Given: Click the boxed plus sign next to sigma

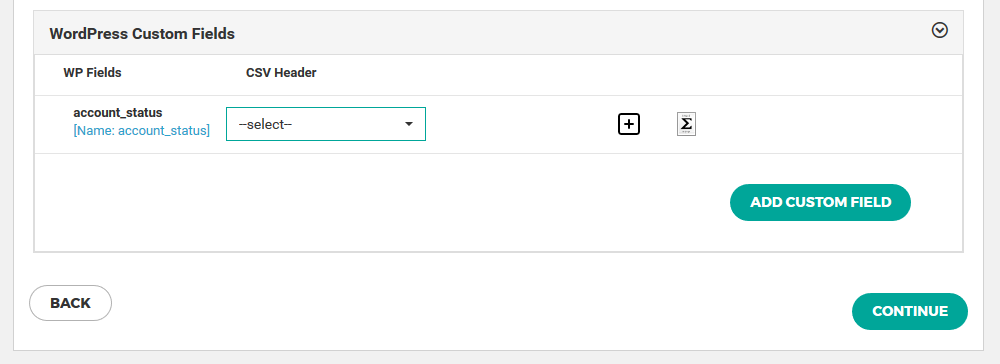Looking at the screenshot, I should tap(629, 124).
